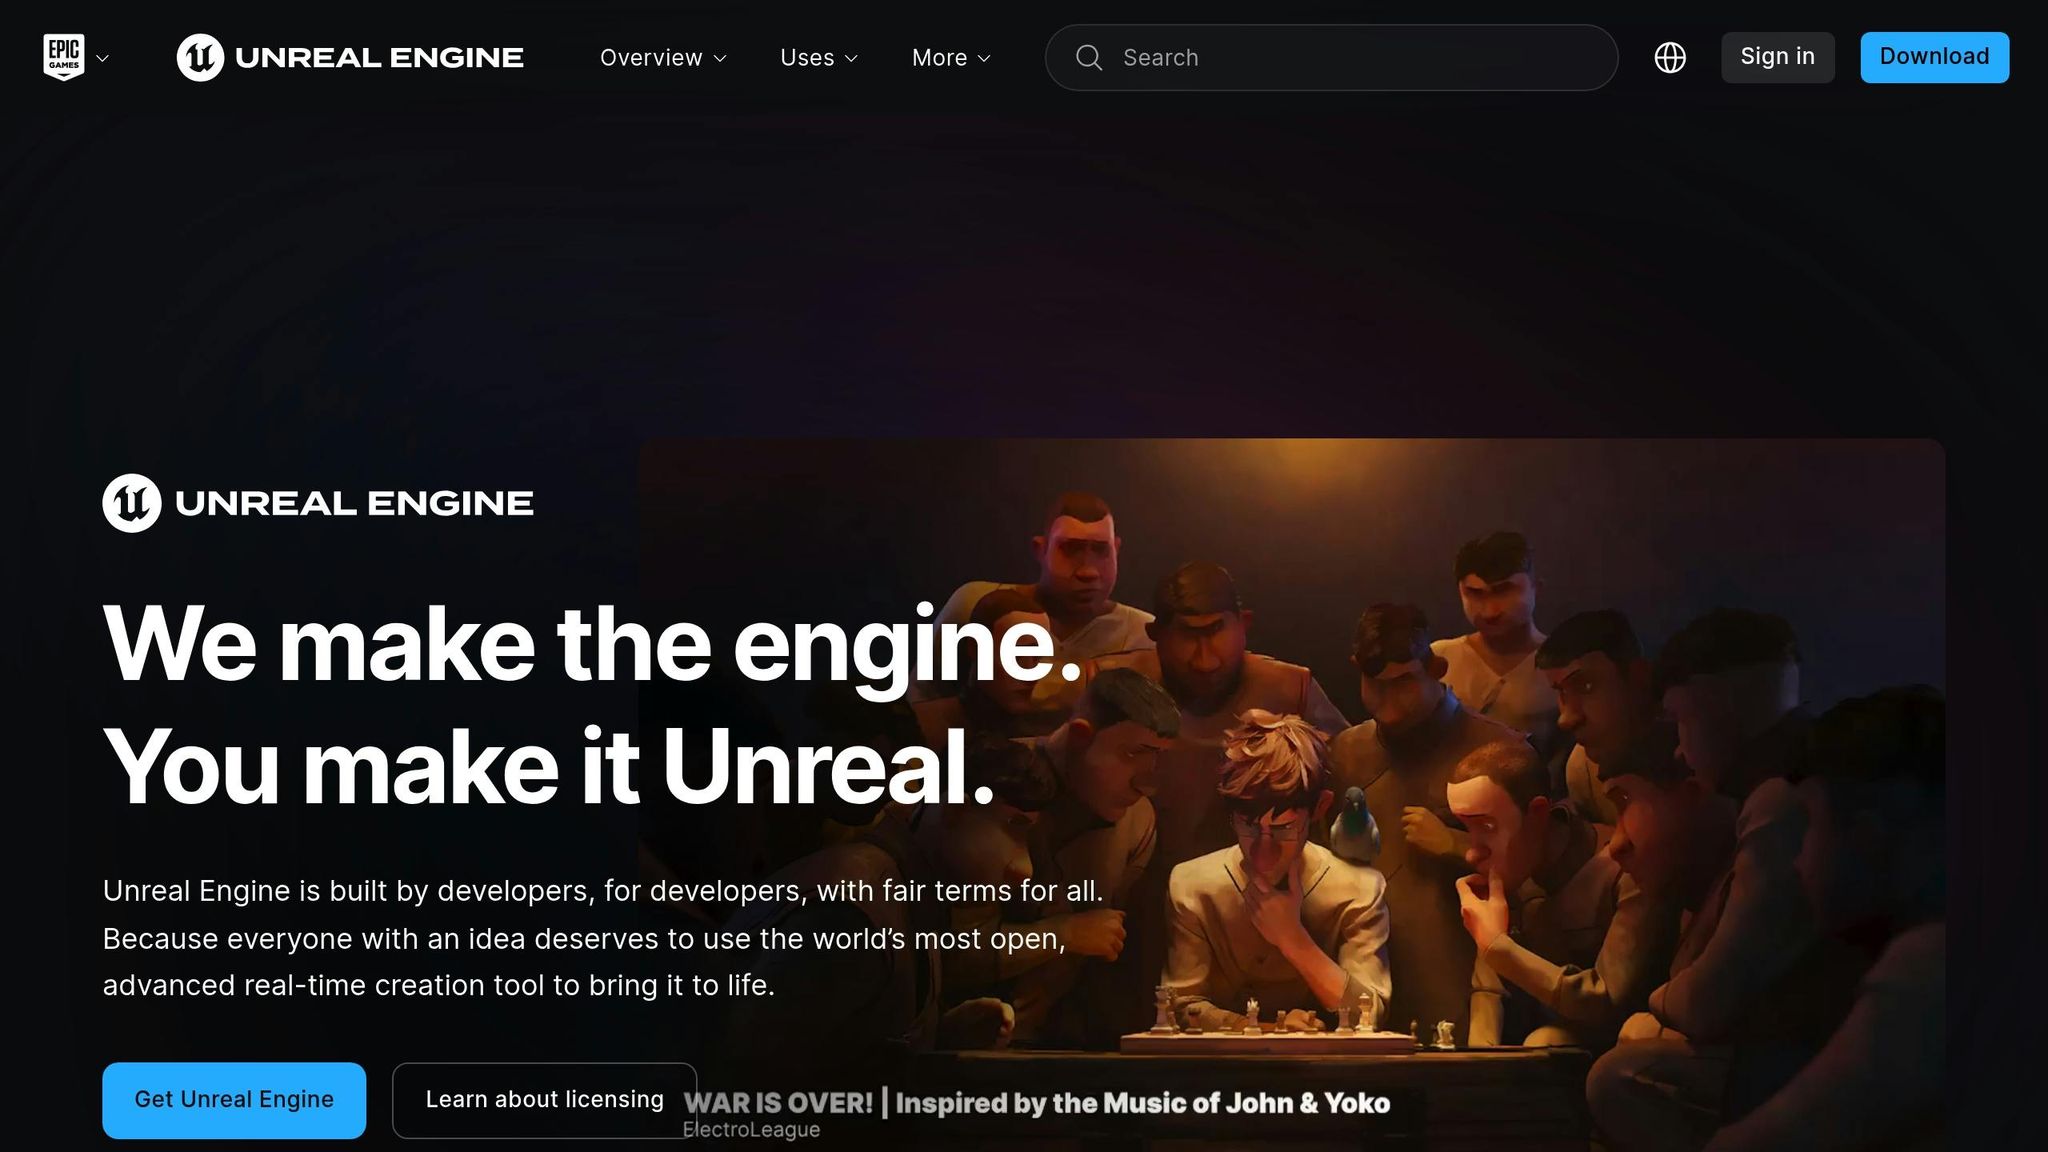Open the More dropdown menu
The height and width of the screenshot is (1152, 2048).
pyautogui.click(x=951, y=58)
